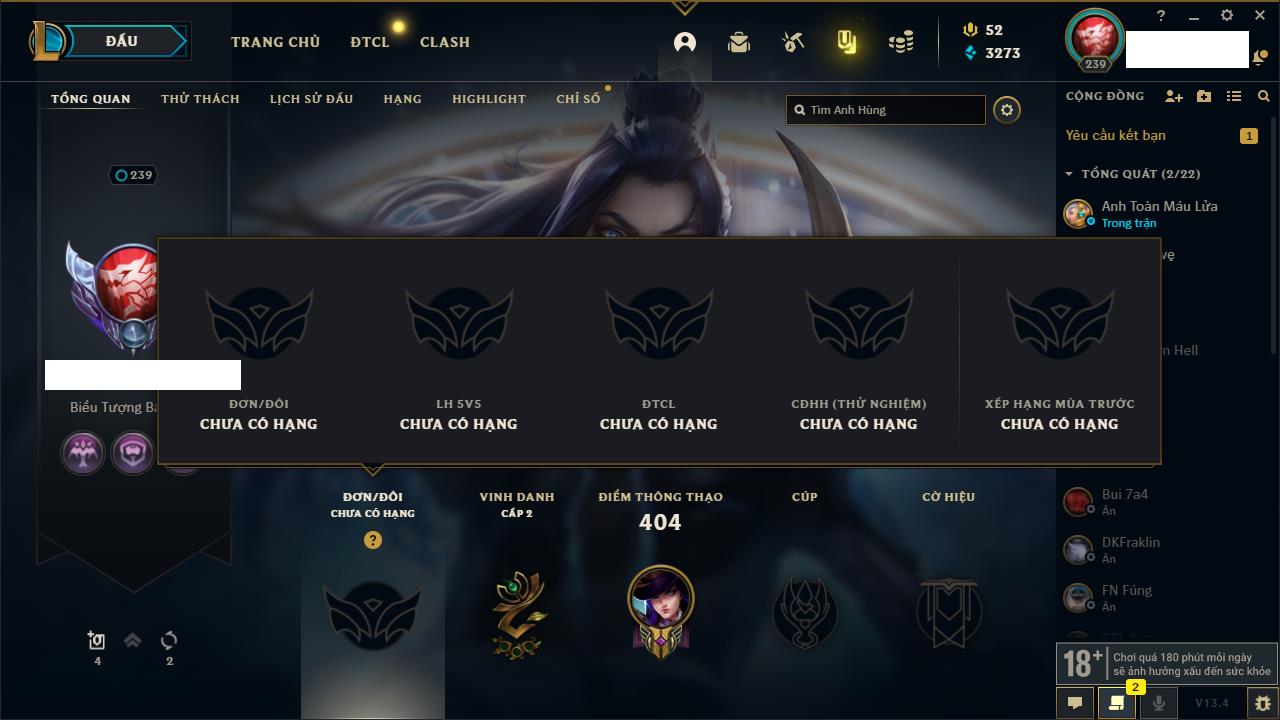Open the Crafting hammer icon

pyautogui.click(x=793, y=42)
